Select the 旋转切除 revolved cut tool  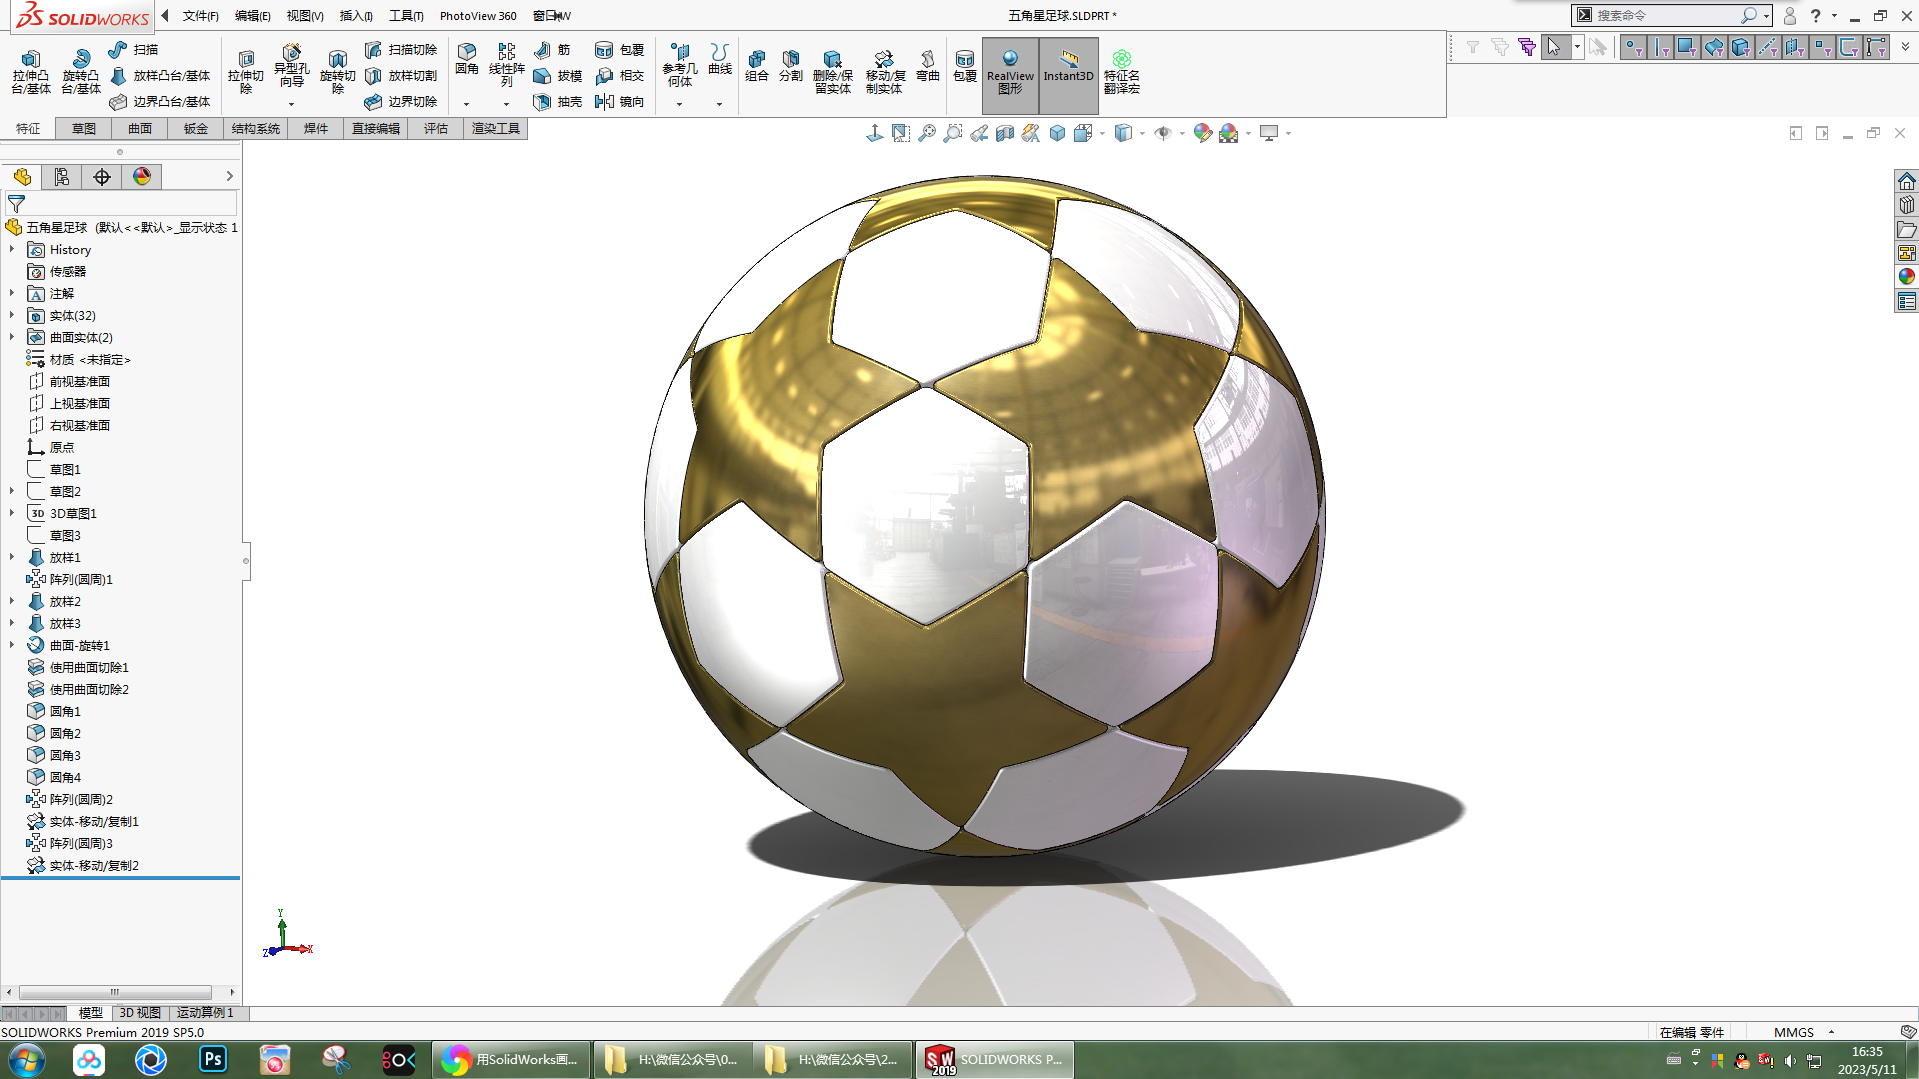[337, 71]
